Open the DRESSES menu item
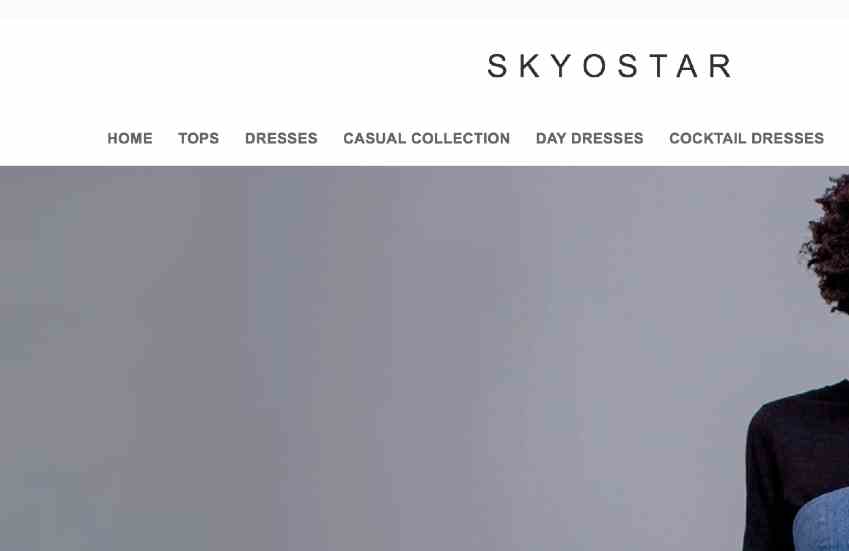 pyautogui.click(x=281, y=139)
